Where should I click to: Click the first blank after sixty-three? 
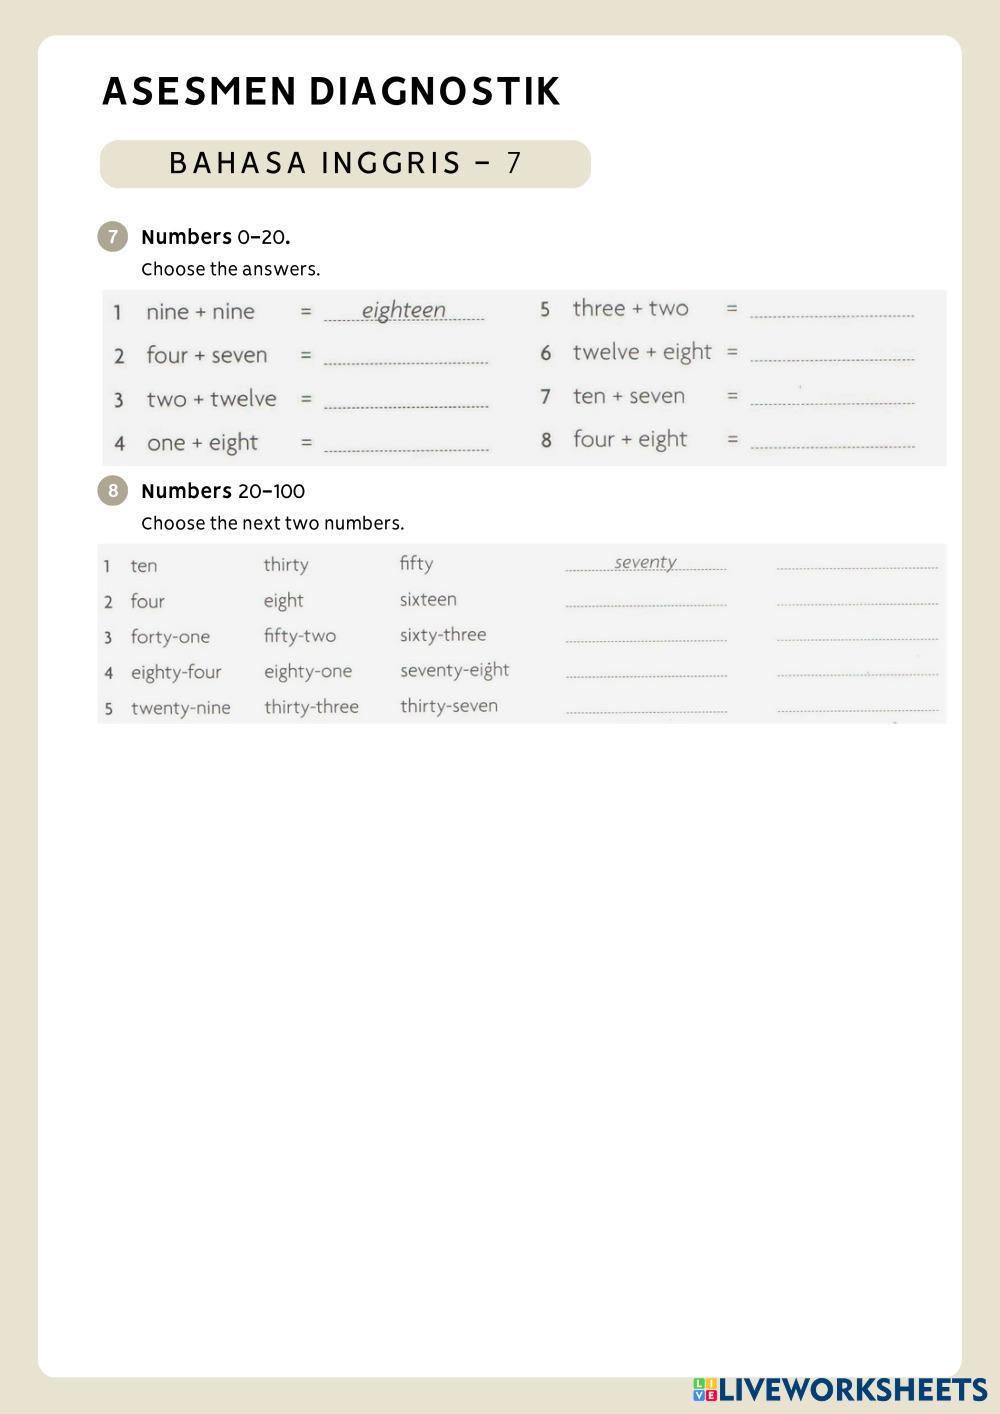tap(646, 633)
